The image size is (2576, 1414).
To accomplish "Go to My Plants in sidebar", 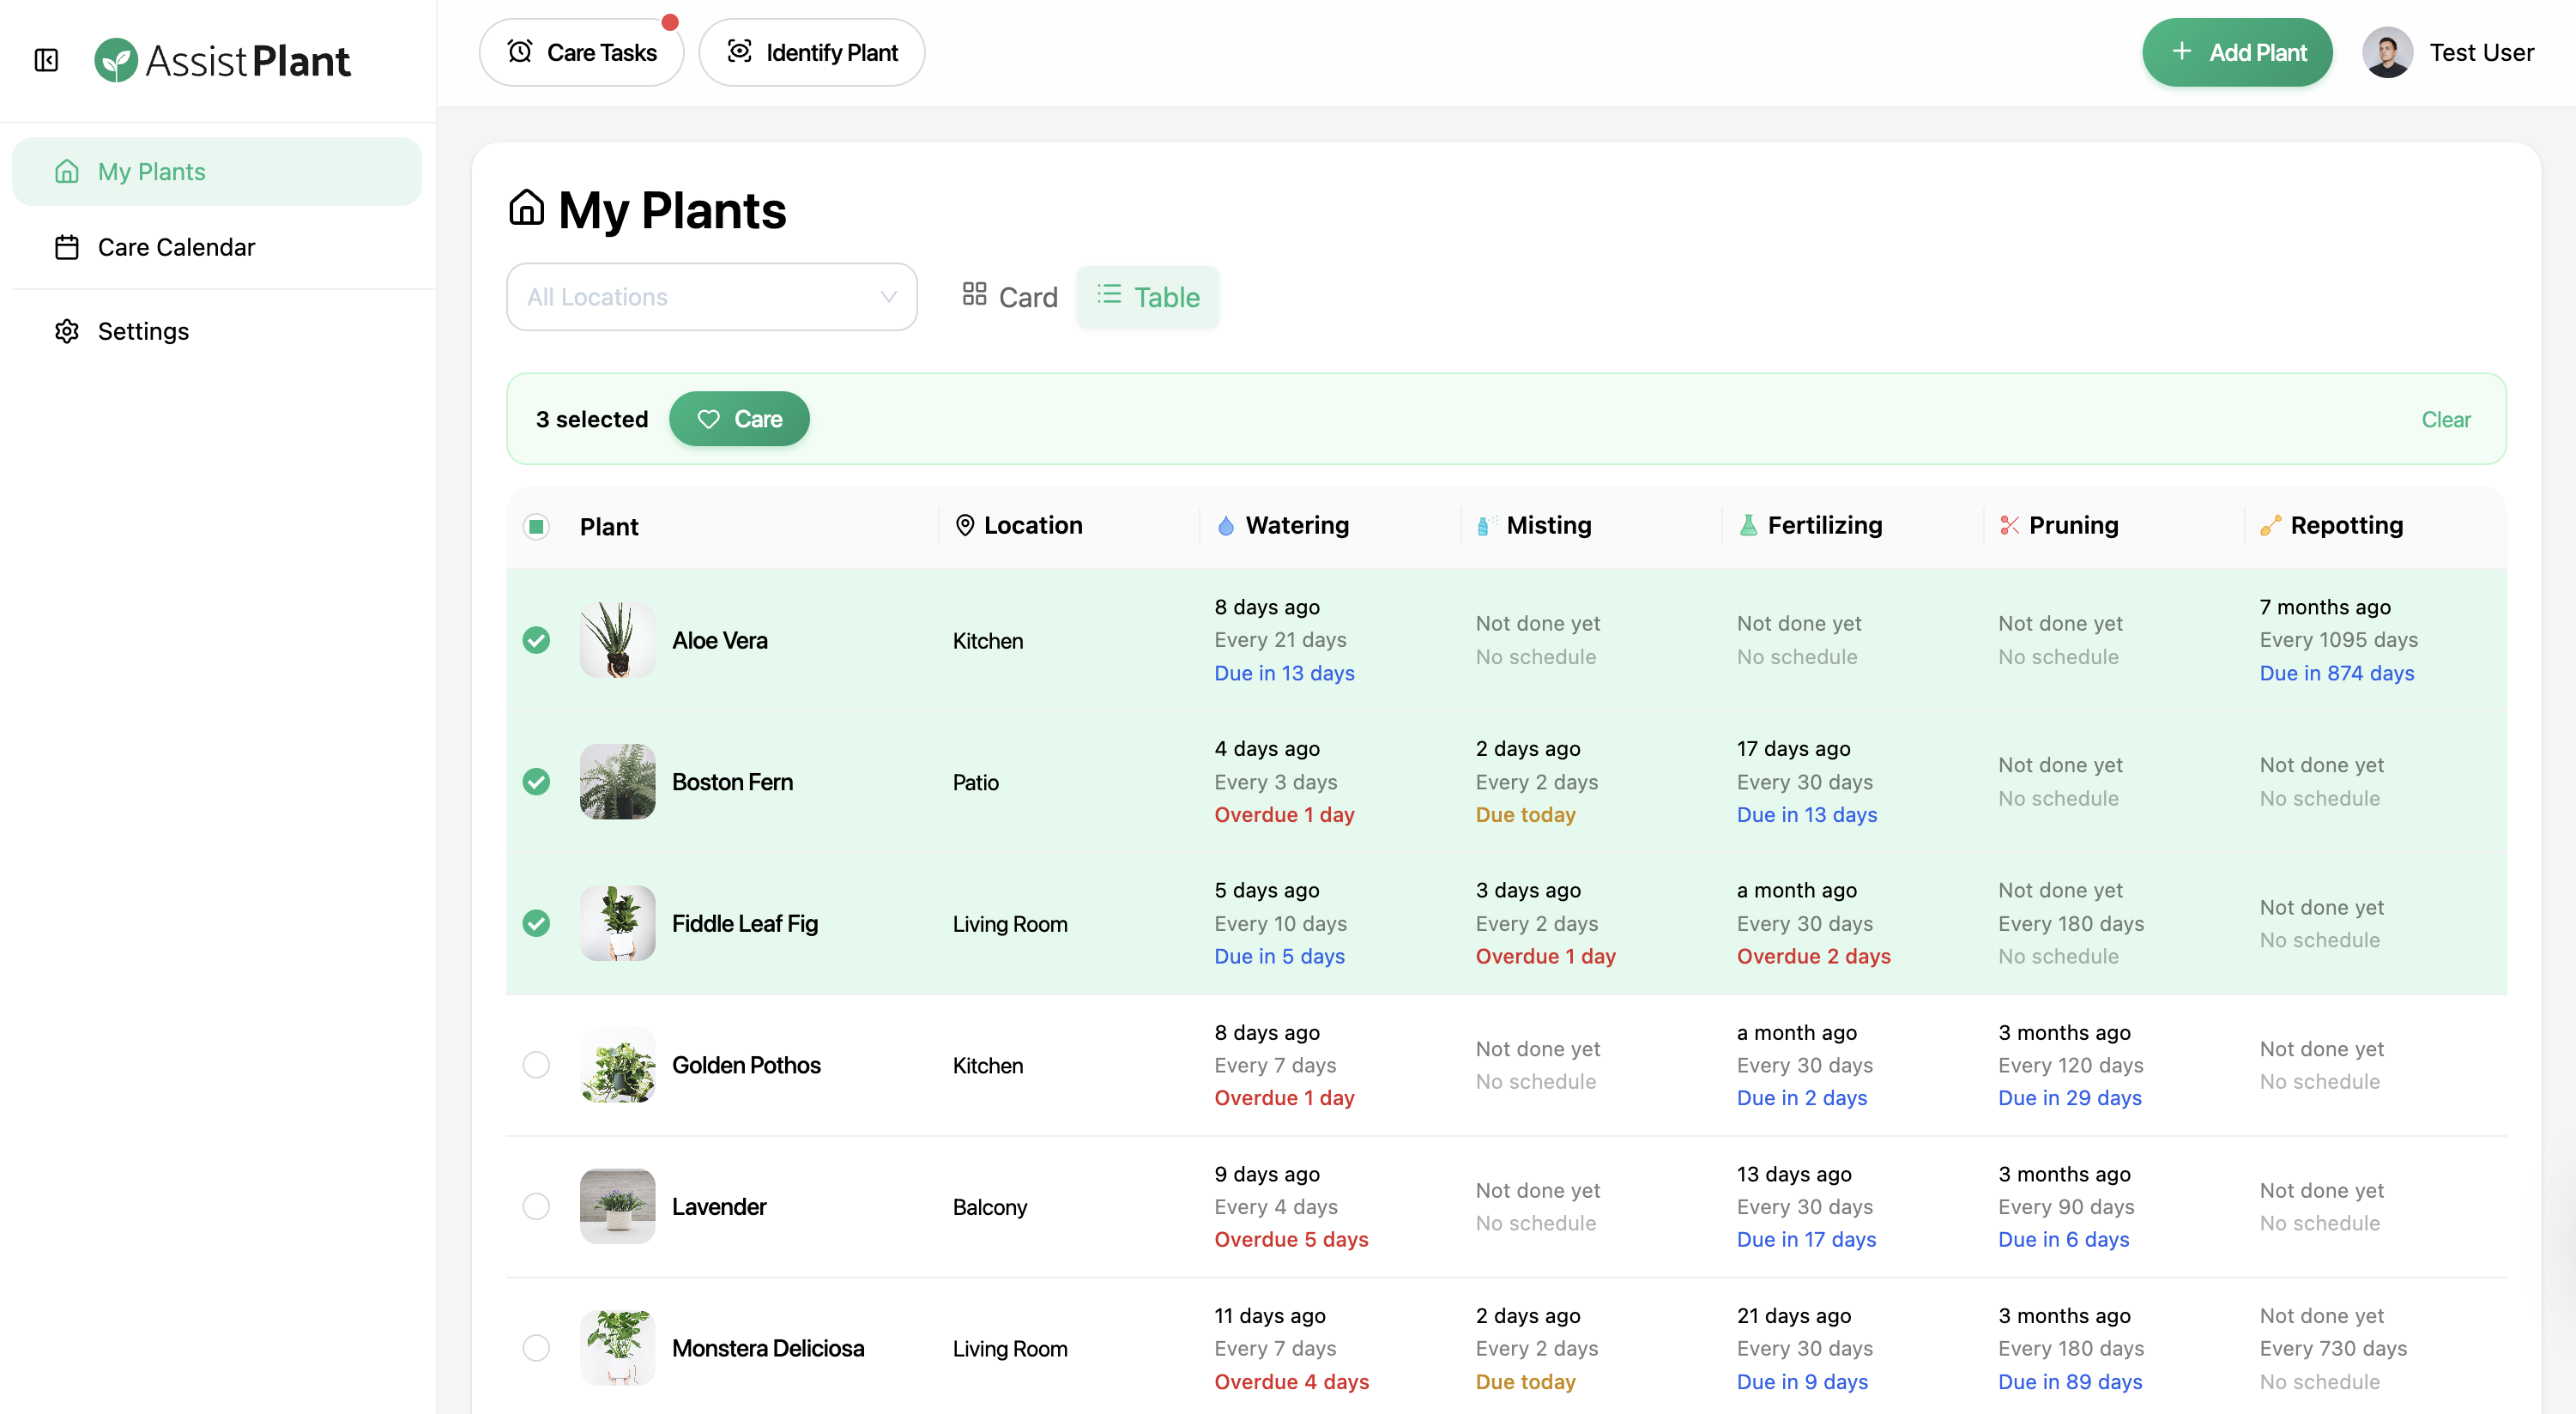I will tap(217, 172).
